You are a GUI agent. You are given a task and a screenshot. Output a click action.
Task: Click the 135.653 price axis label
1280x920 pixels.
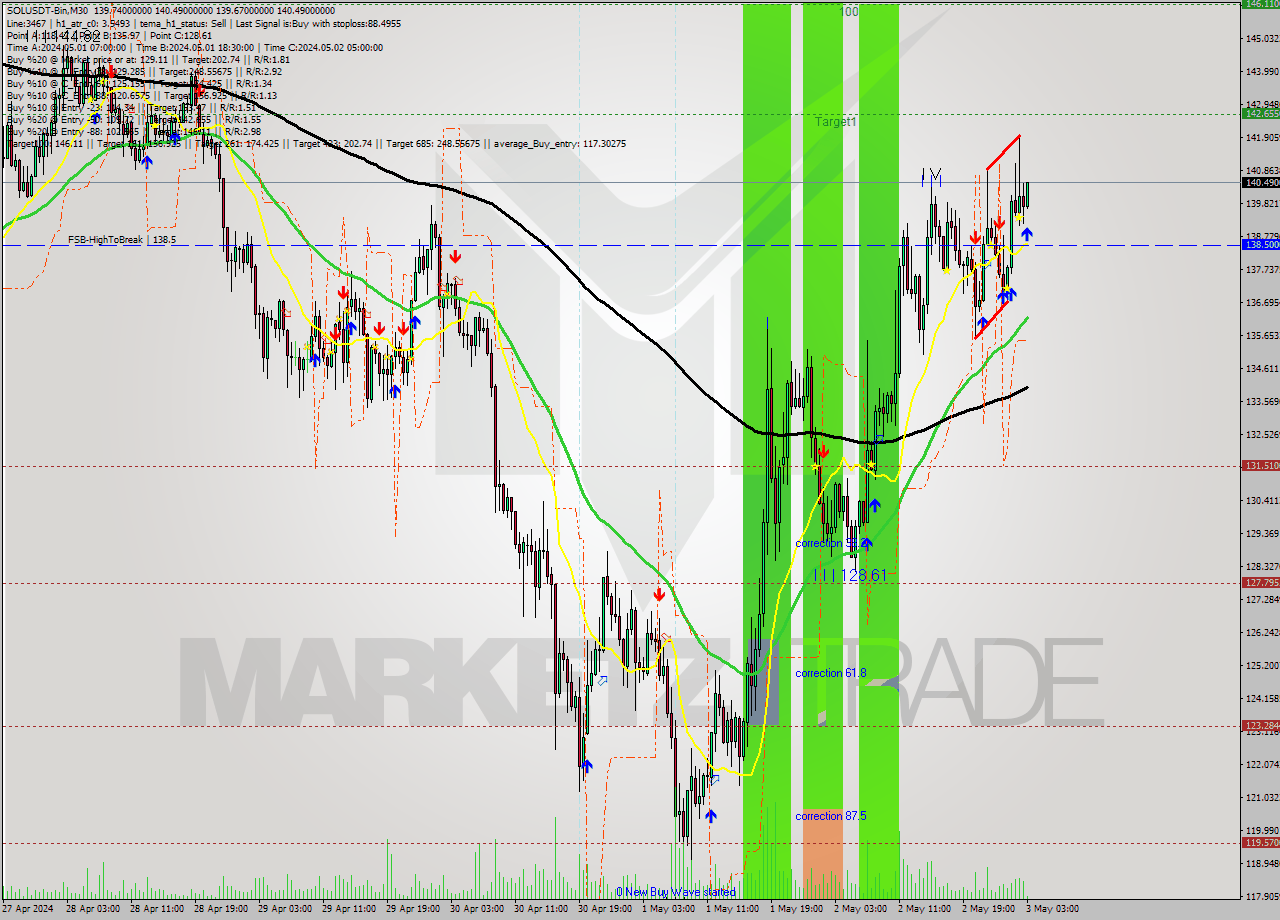(1261, 335)
